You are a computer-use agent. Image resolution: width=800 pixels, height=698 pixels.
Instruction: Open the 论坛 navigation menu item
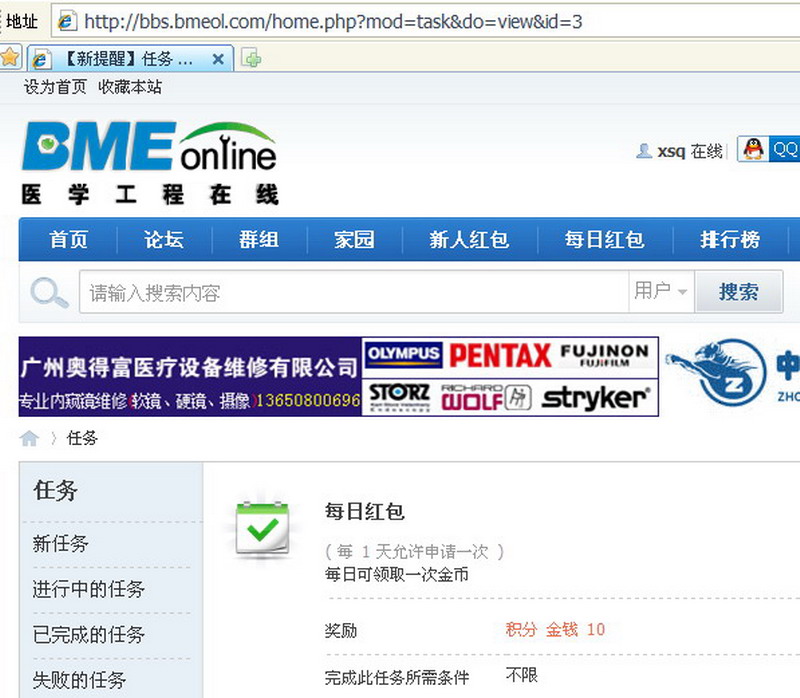pyautogui.click(x=163, y=240)
